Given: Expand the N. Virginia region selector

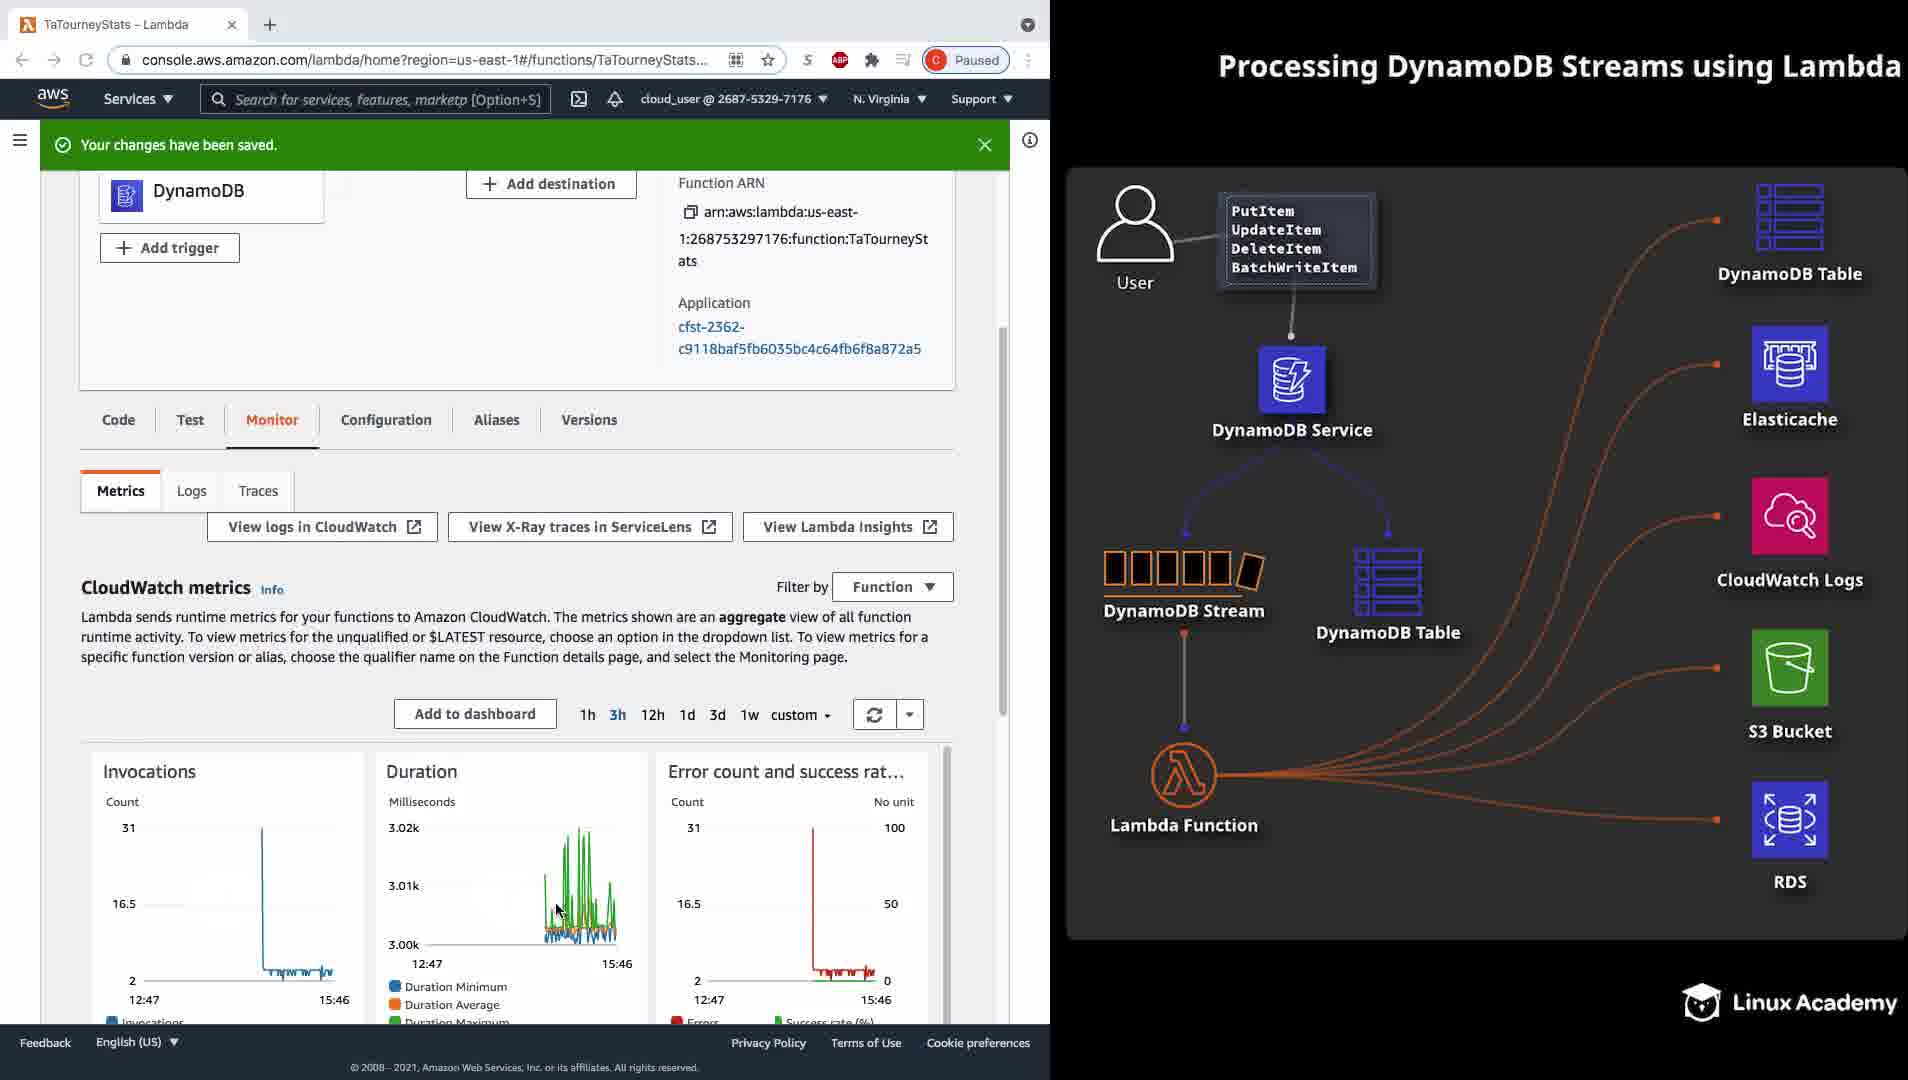Looking at the screenshot, I should click(x=889, y=99).
